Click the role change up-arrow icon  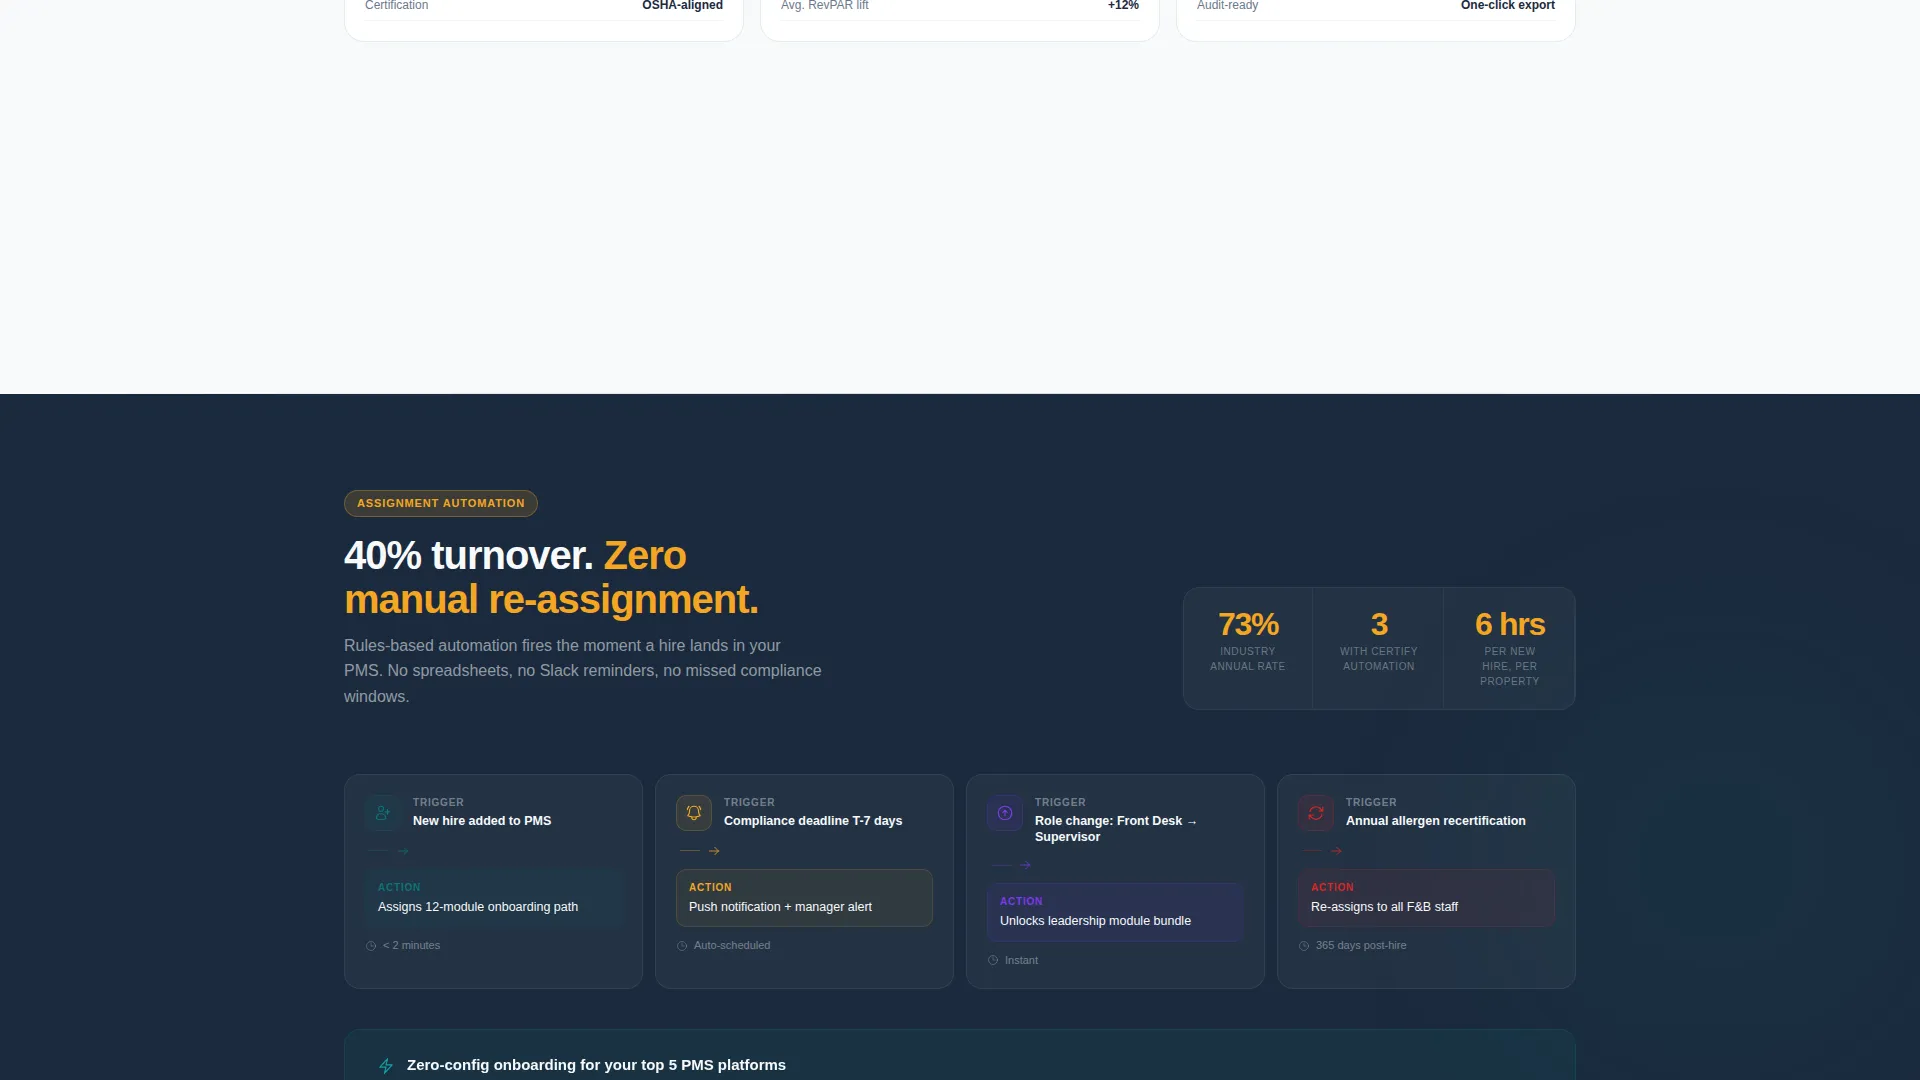click(1005, 813)
